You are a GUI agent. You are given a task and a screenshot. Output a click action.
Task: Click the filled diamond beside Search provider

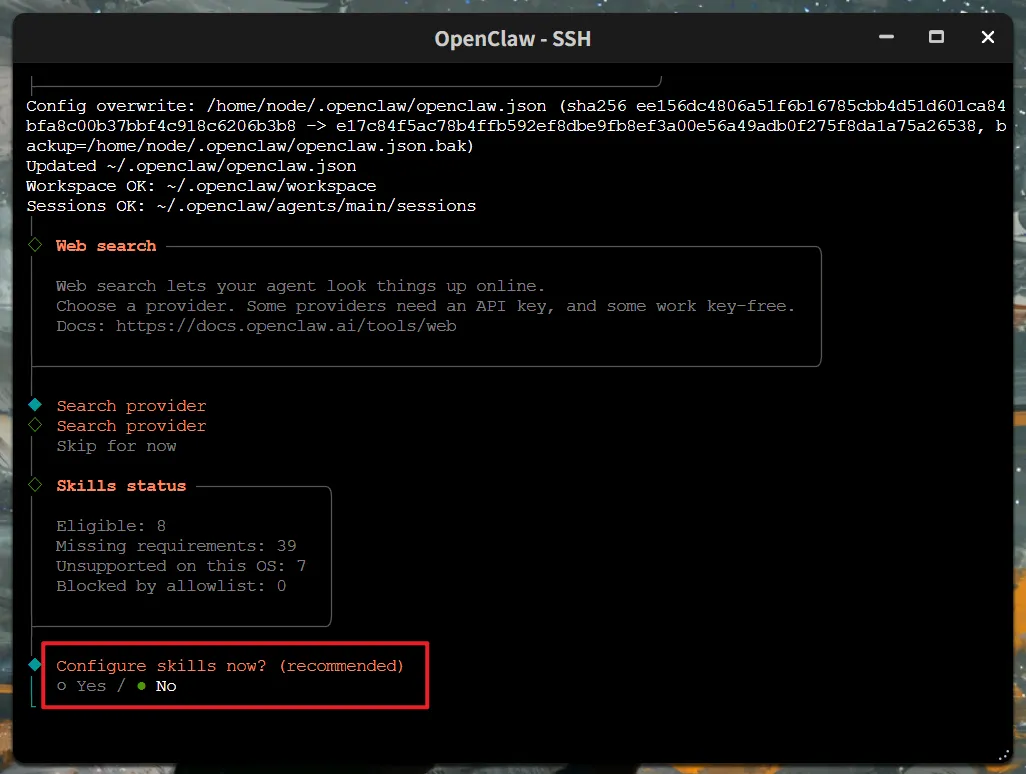35,405
